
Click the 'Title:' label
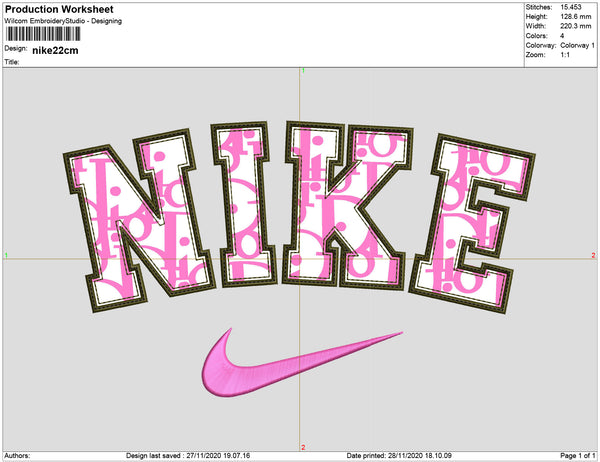pyautogui.click(x=12, y=62)
